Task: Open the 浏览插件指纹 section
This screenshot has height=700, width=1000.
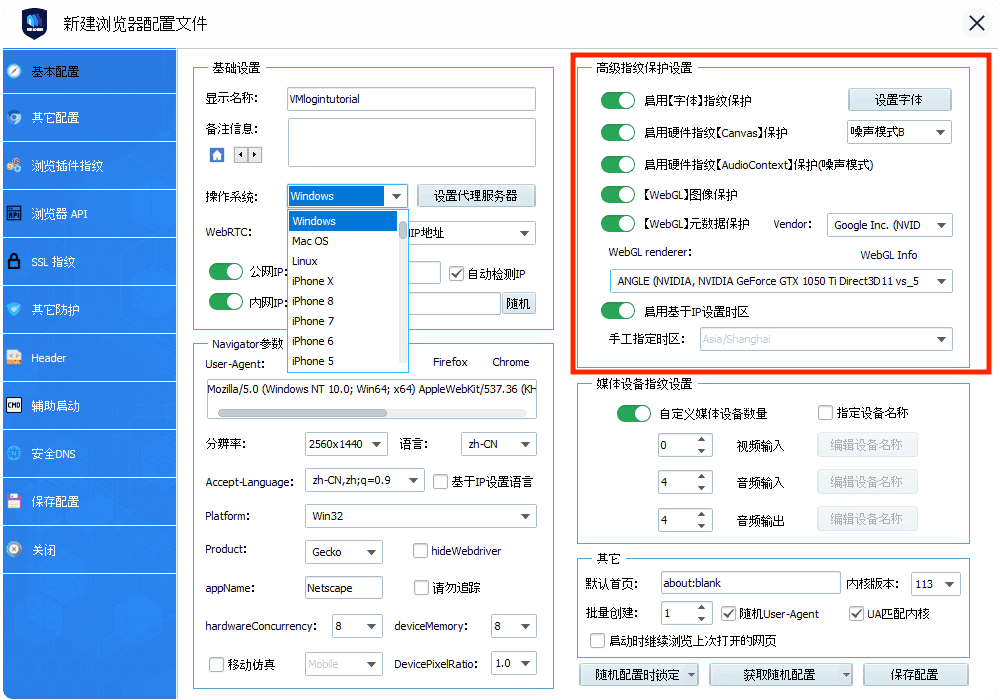Action: [89, 166]
